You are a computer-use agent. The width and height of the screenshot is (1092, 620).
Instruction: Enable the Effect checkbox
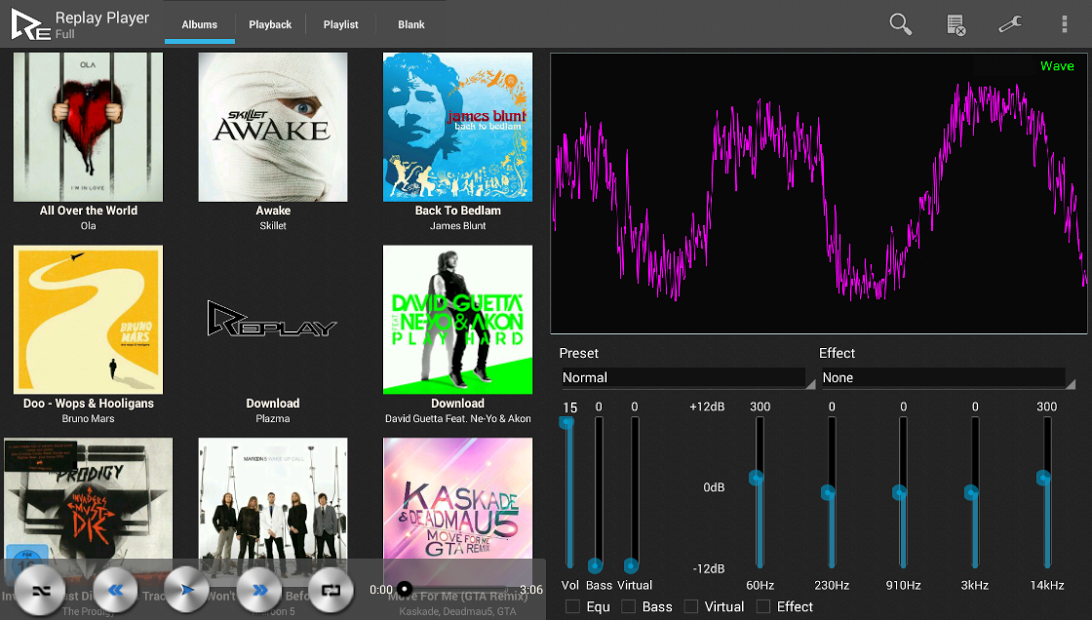point(763,607)
